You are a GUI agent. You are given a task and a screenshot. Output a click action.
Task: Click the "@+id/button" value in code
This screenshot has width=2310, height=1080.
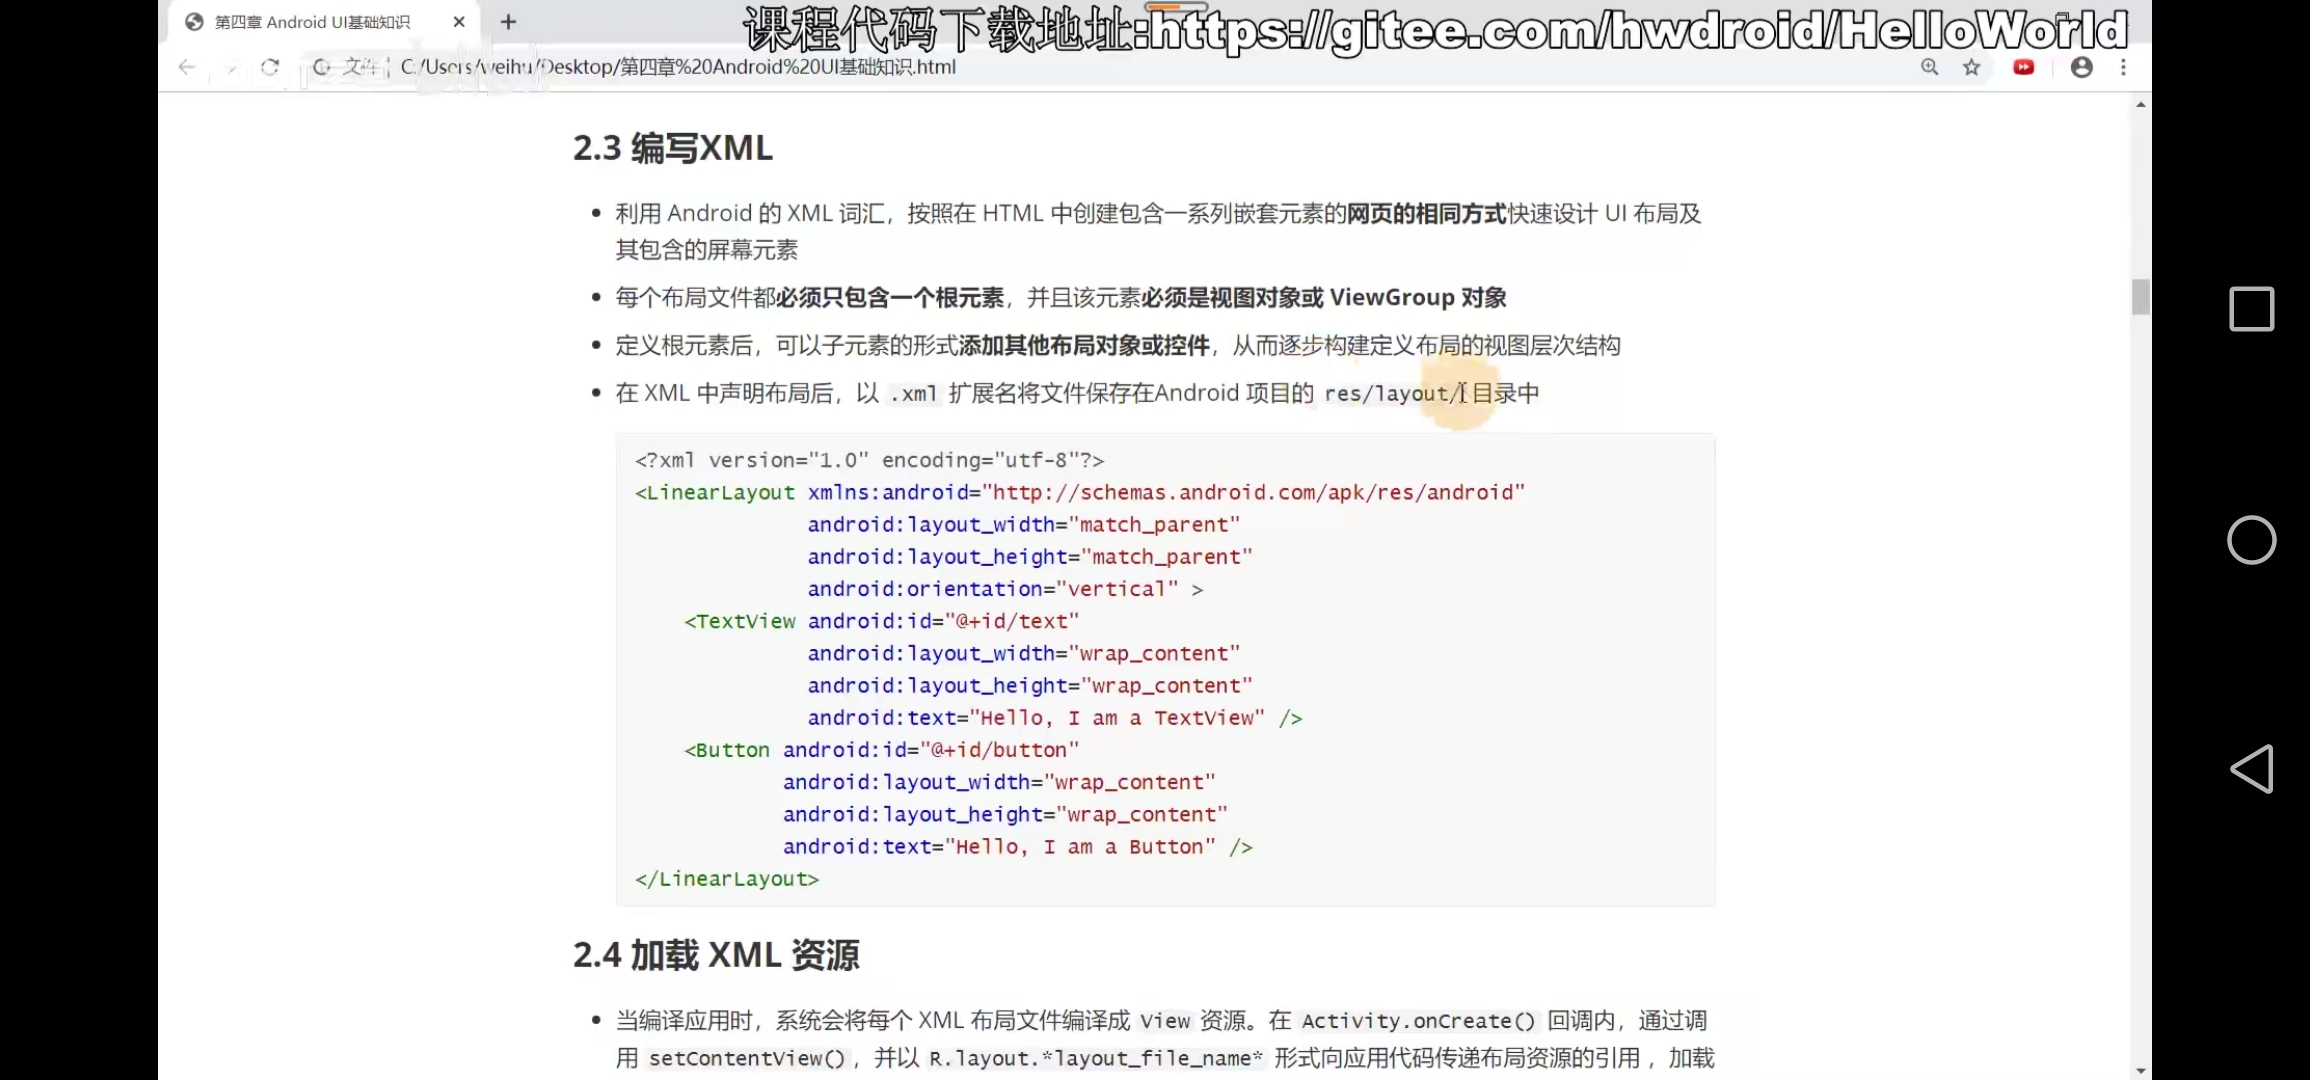tap(999, 750)
